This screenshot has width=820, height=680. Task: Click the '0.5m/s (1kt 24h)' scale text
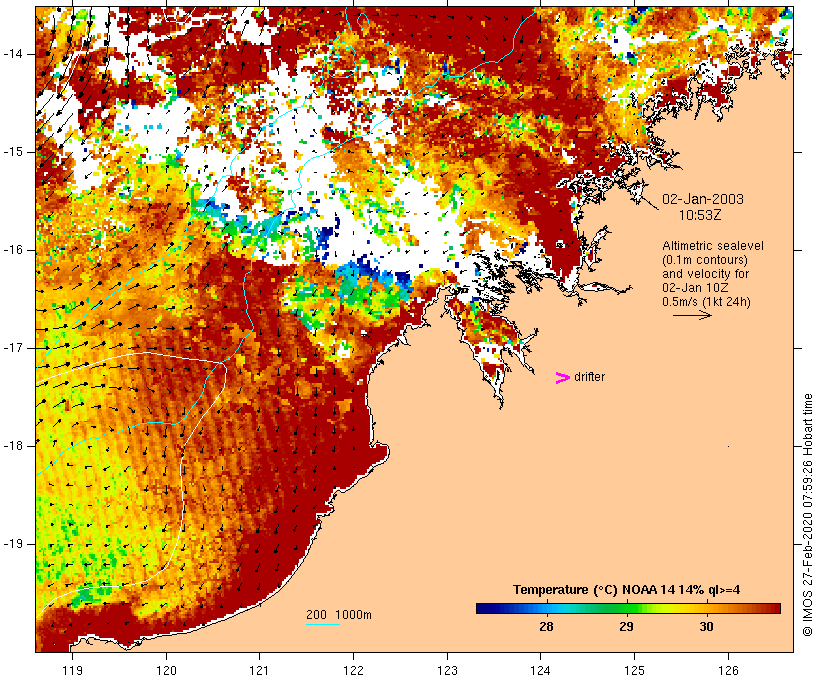pyautogui.click(x=706, y=302)
